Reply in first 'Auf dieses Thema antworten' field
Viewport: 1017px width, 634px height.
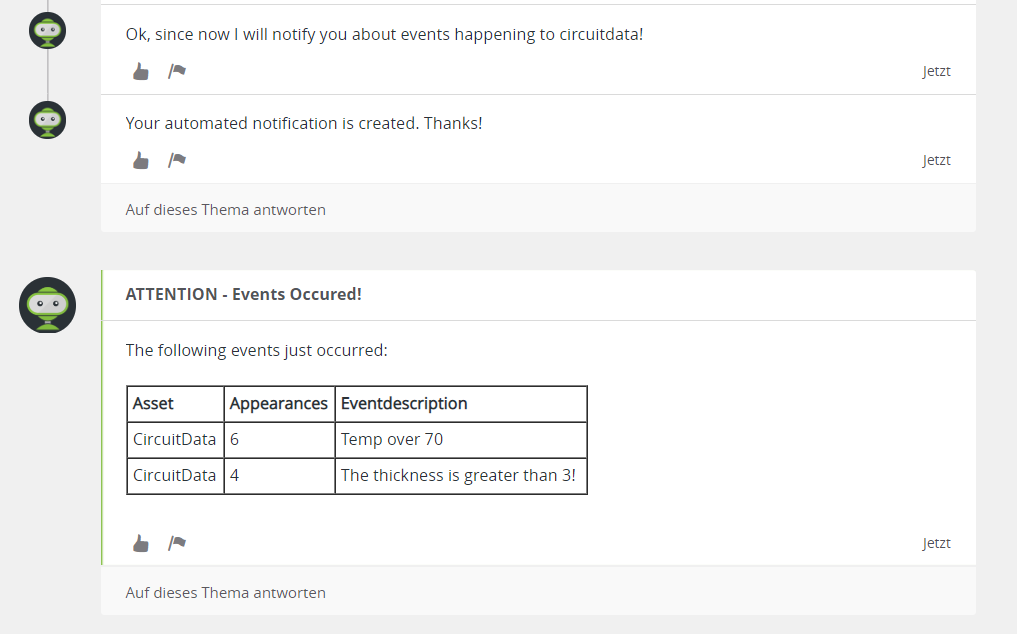pyautogui.click(x=226, y=209)
